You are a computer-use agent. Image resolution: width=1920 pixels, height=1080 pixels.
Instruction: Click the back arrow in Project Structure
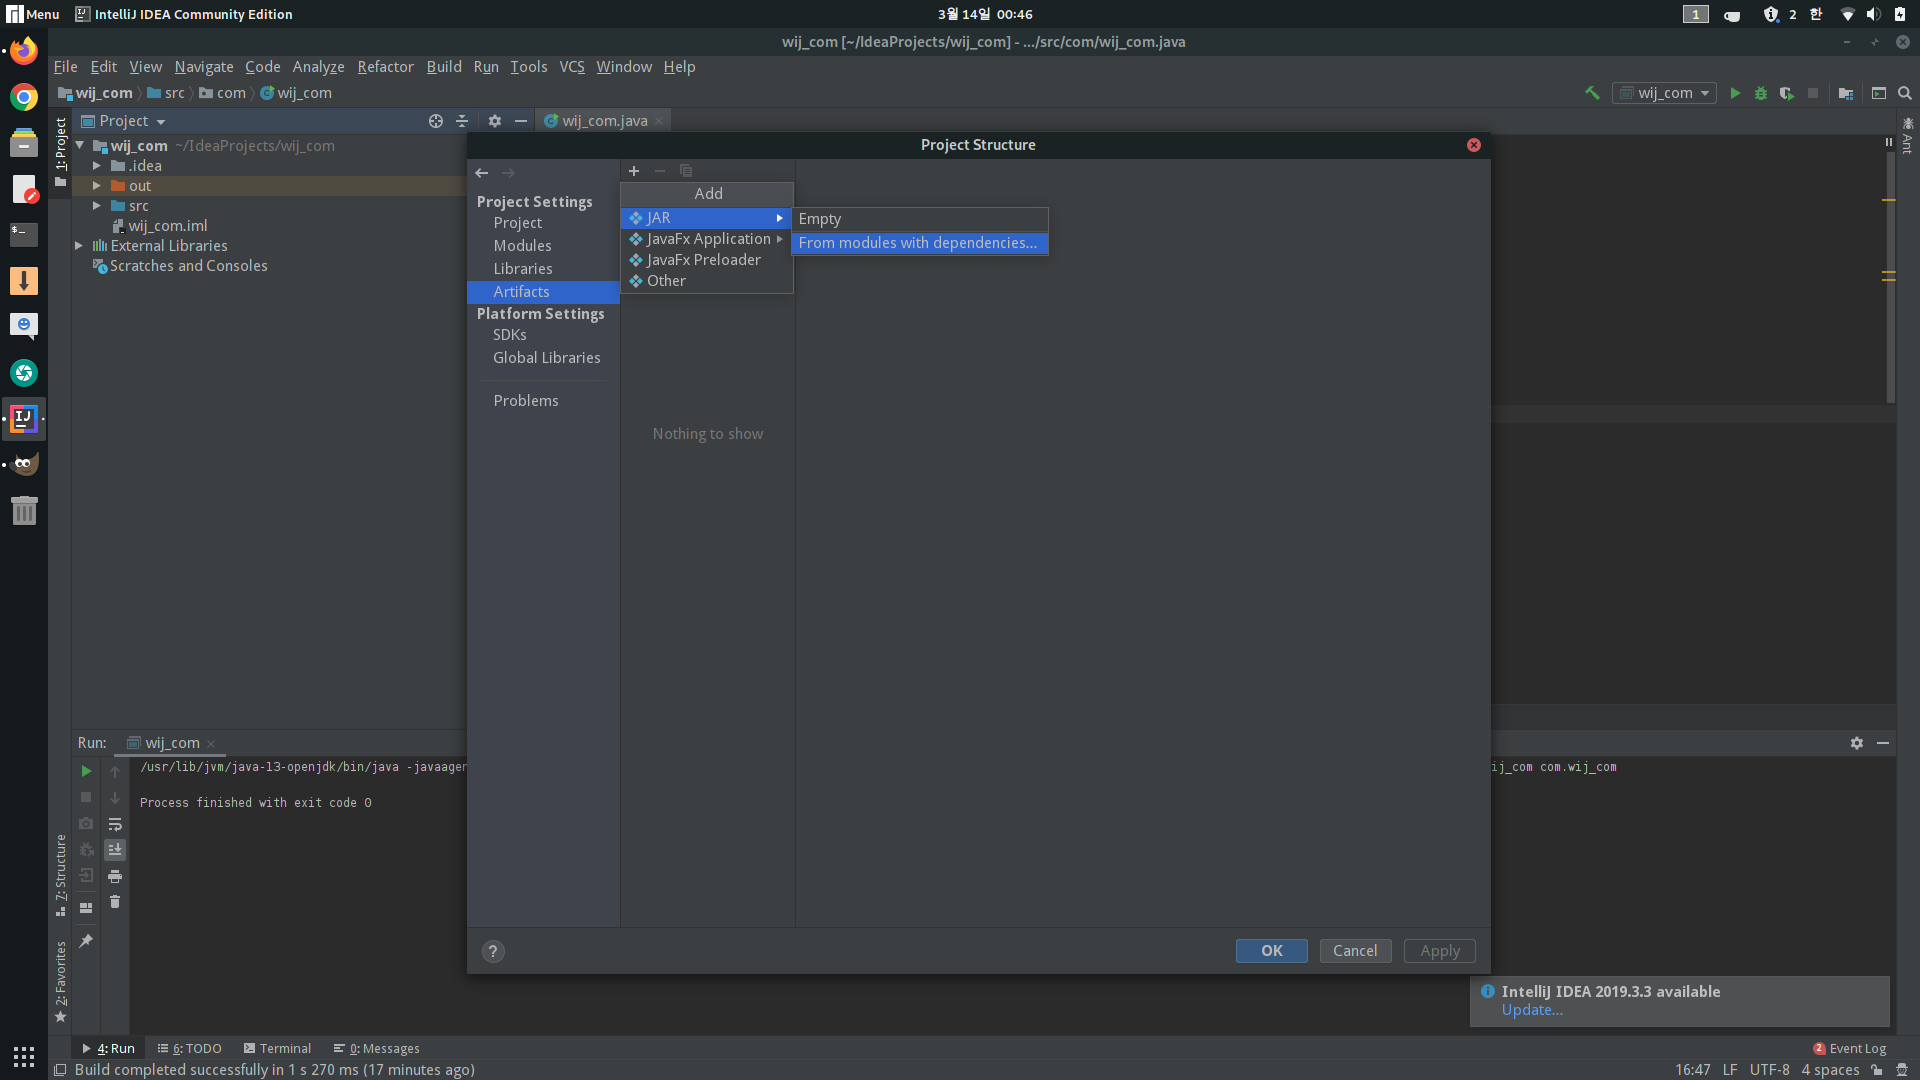482,172
